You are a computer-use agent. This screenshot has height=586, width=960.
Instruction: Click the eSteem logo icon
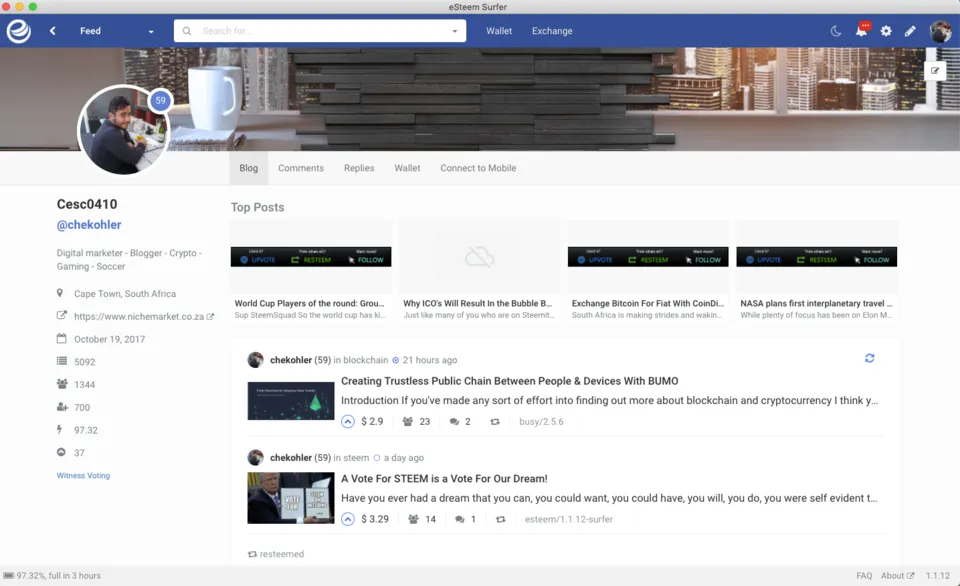[18, 31]
